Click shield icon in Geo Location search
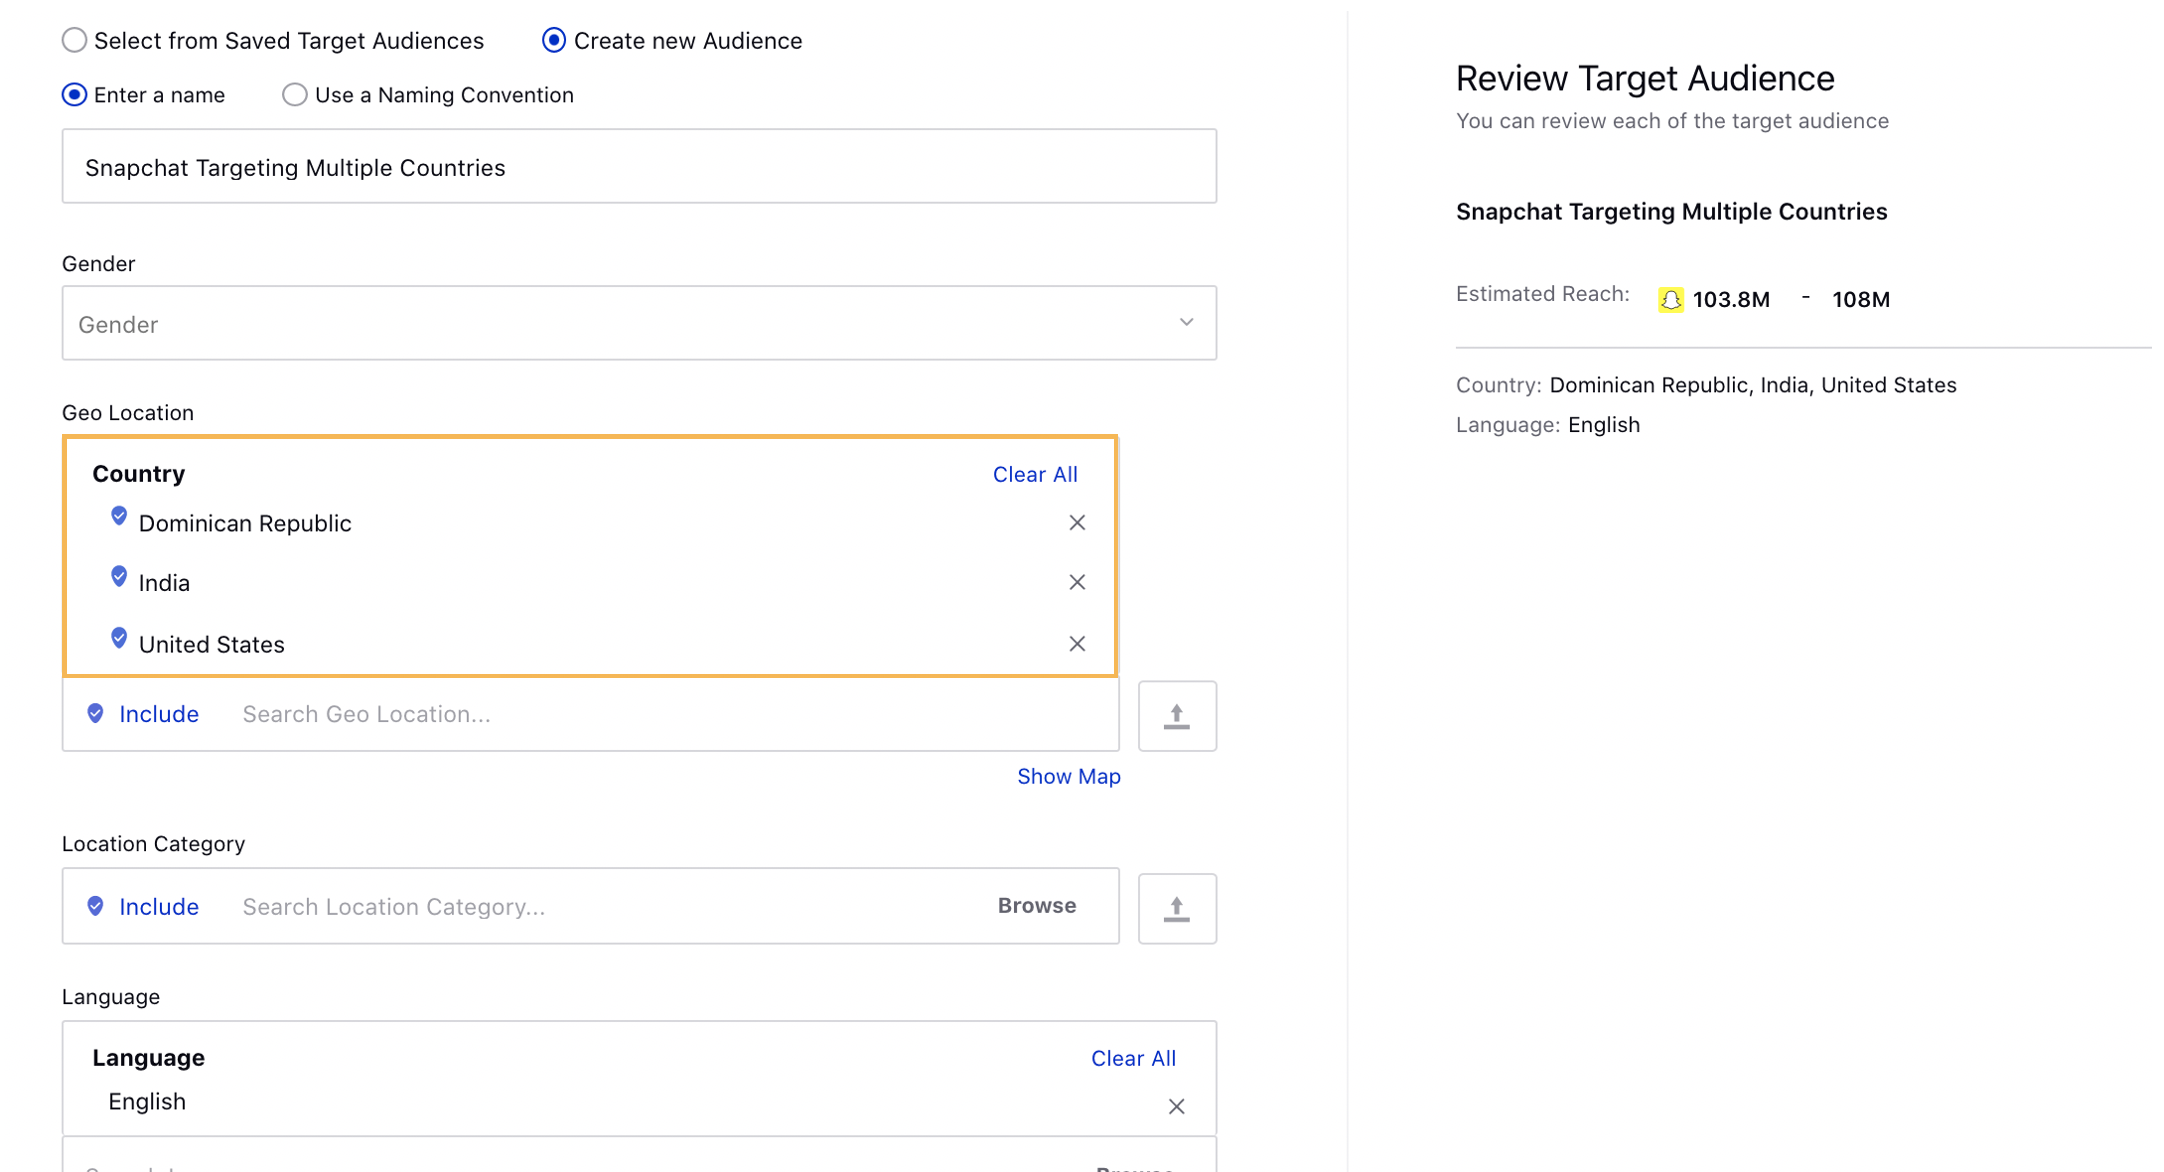Viewport: 2164px width, 1172px height. click(95, 713)
